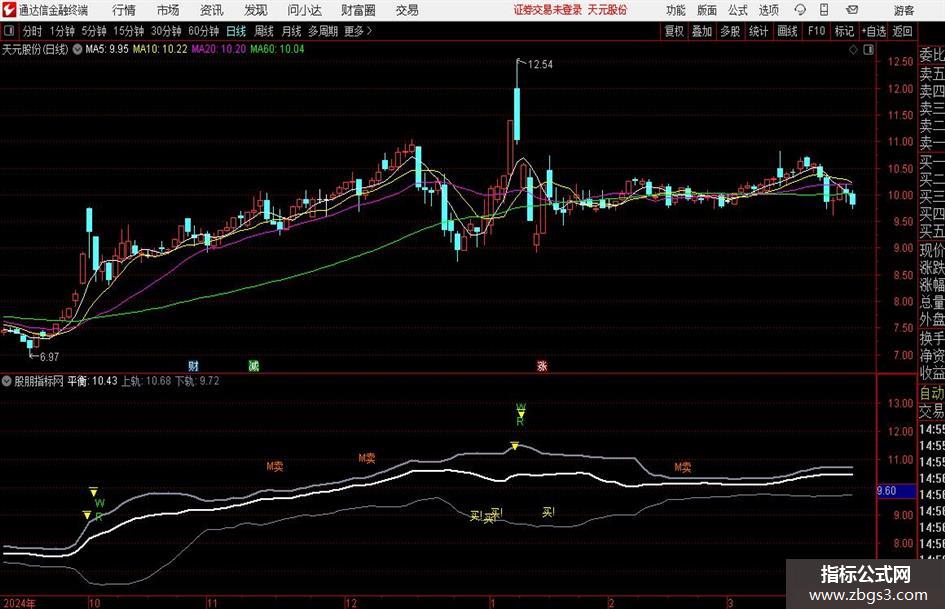The image size is (945, 609).
Task: Expand the 股朋指标网 sub-indicator dropdown
Action: point(7,381)
